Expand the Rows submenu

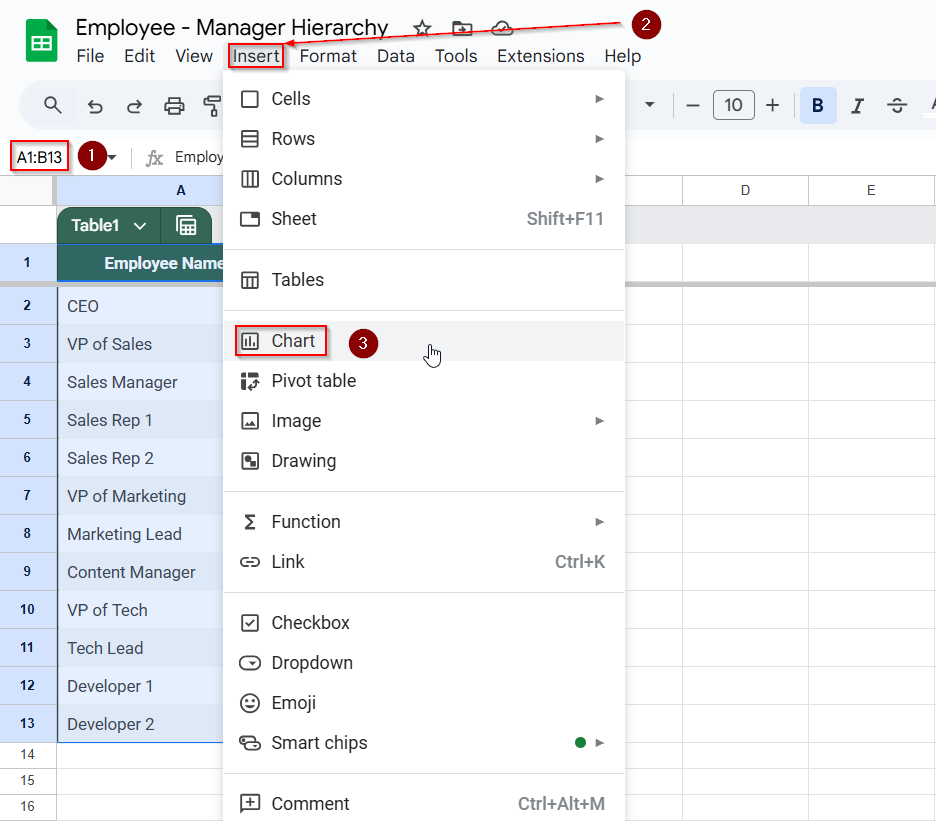[x=424, y=139]
